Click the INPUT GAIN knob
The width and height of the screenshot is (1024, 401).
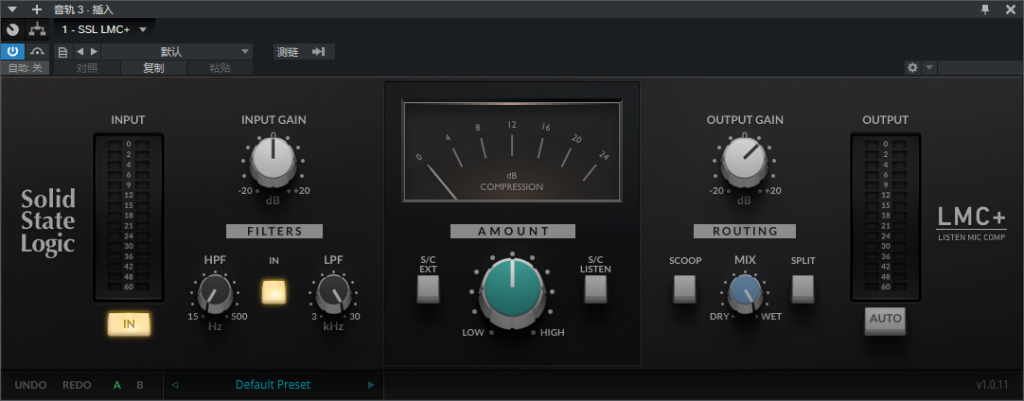pyautogui.click(x=273, y=160)
